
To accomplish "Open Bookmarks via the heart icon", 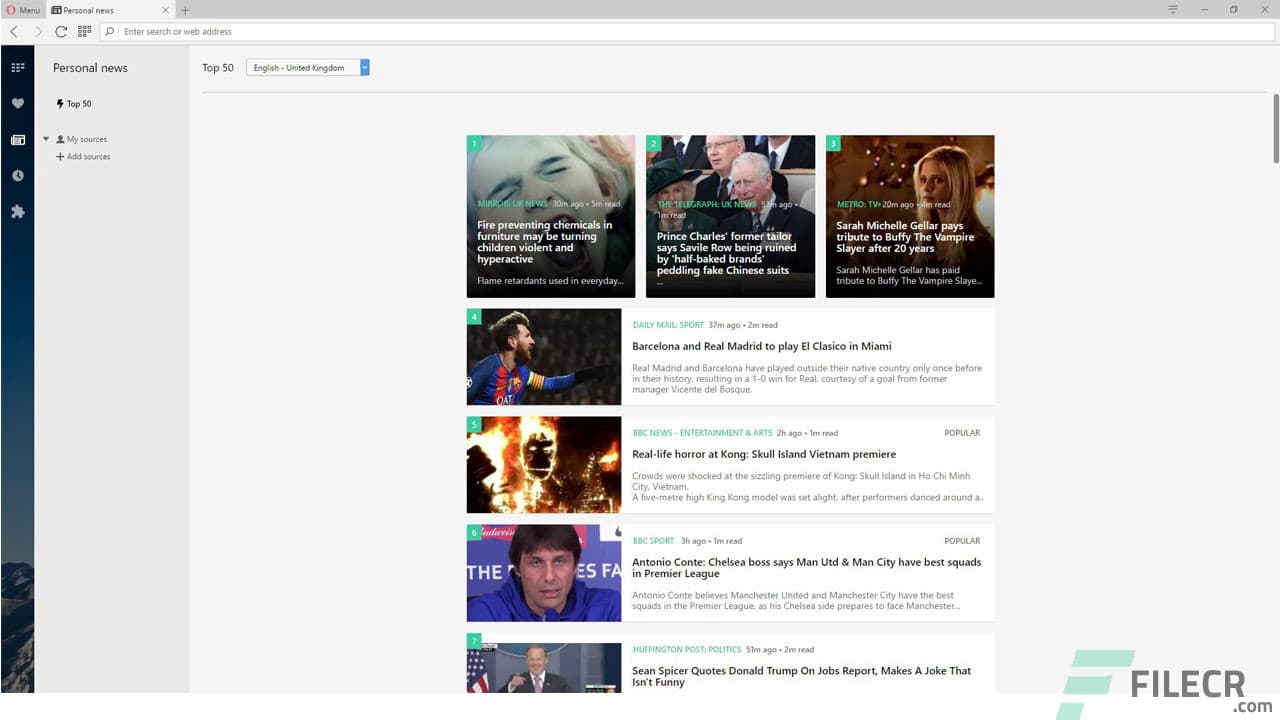I will tap(17, 103).
